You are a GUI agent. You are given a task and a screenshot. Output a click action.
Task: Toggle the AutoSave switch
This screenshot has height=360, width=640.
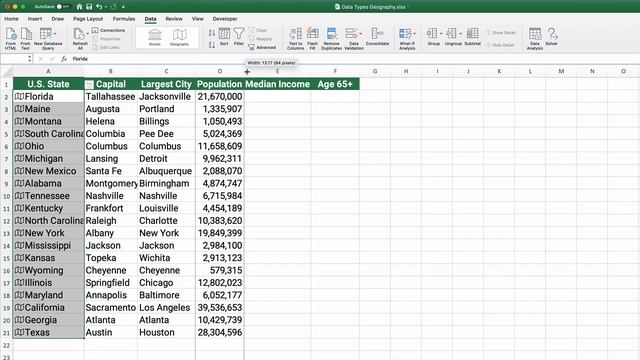[x=62, y=7]
